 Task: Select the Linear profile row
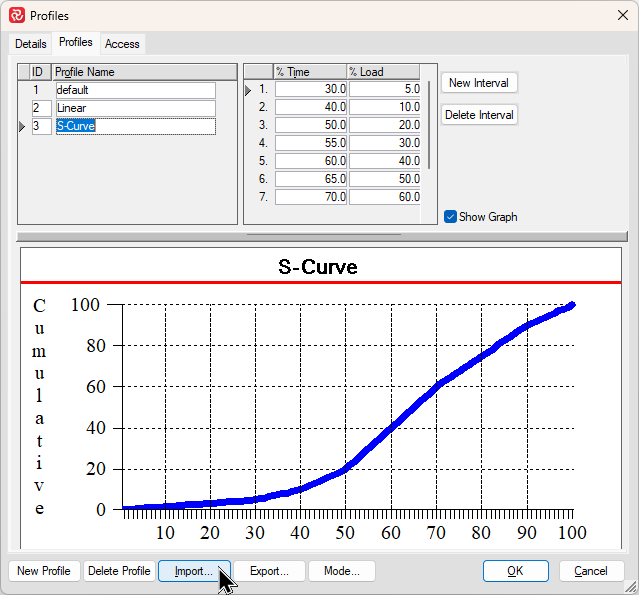[135, 108]
